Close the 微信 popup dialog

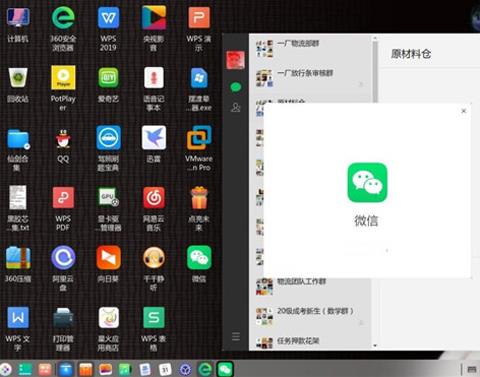click(x=463, y=111)
